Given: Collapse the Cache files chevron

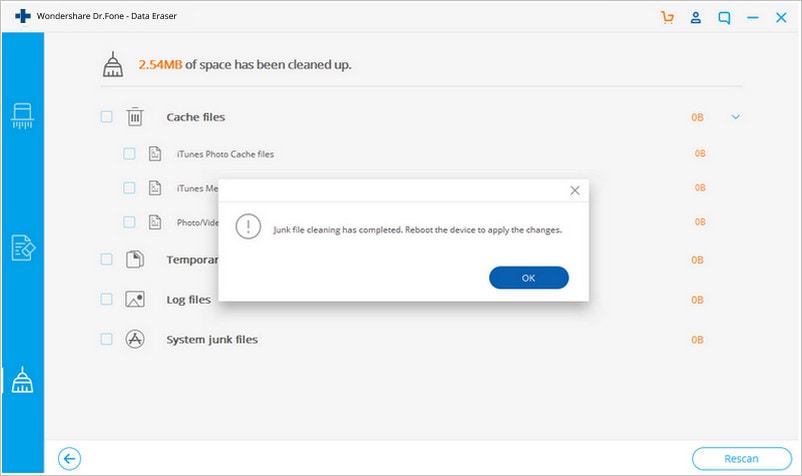Looking at the screenshot, I should pos(736,117).
